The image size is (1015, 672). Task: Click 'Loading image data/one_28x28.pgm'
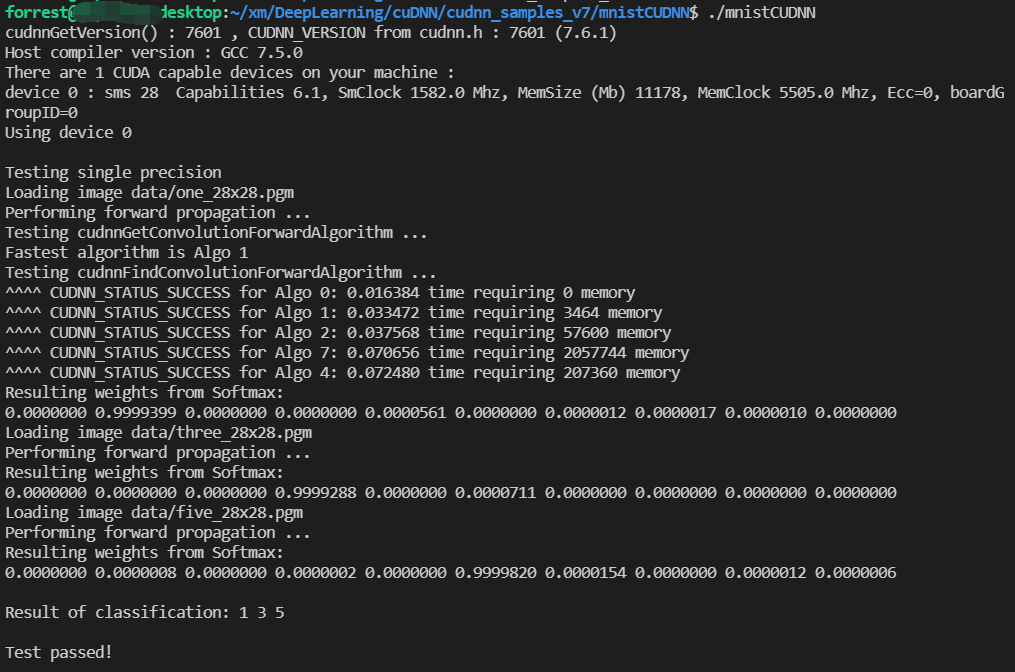coord(150,193)
